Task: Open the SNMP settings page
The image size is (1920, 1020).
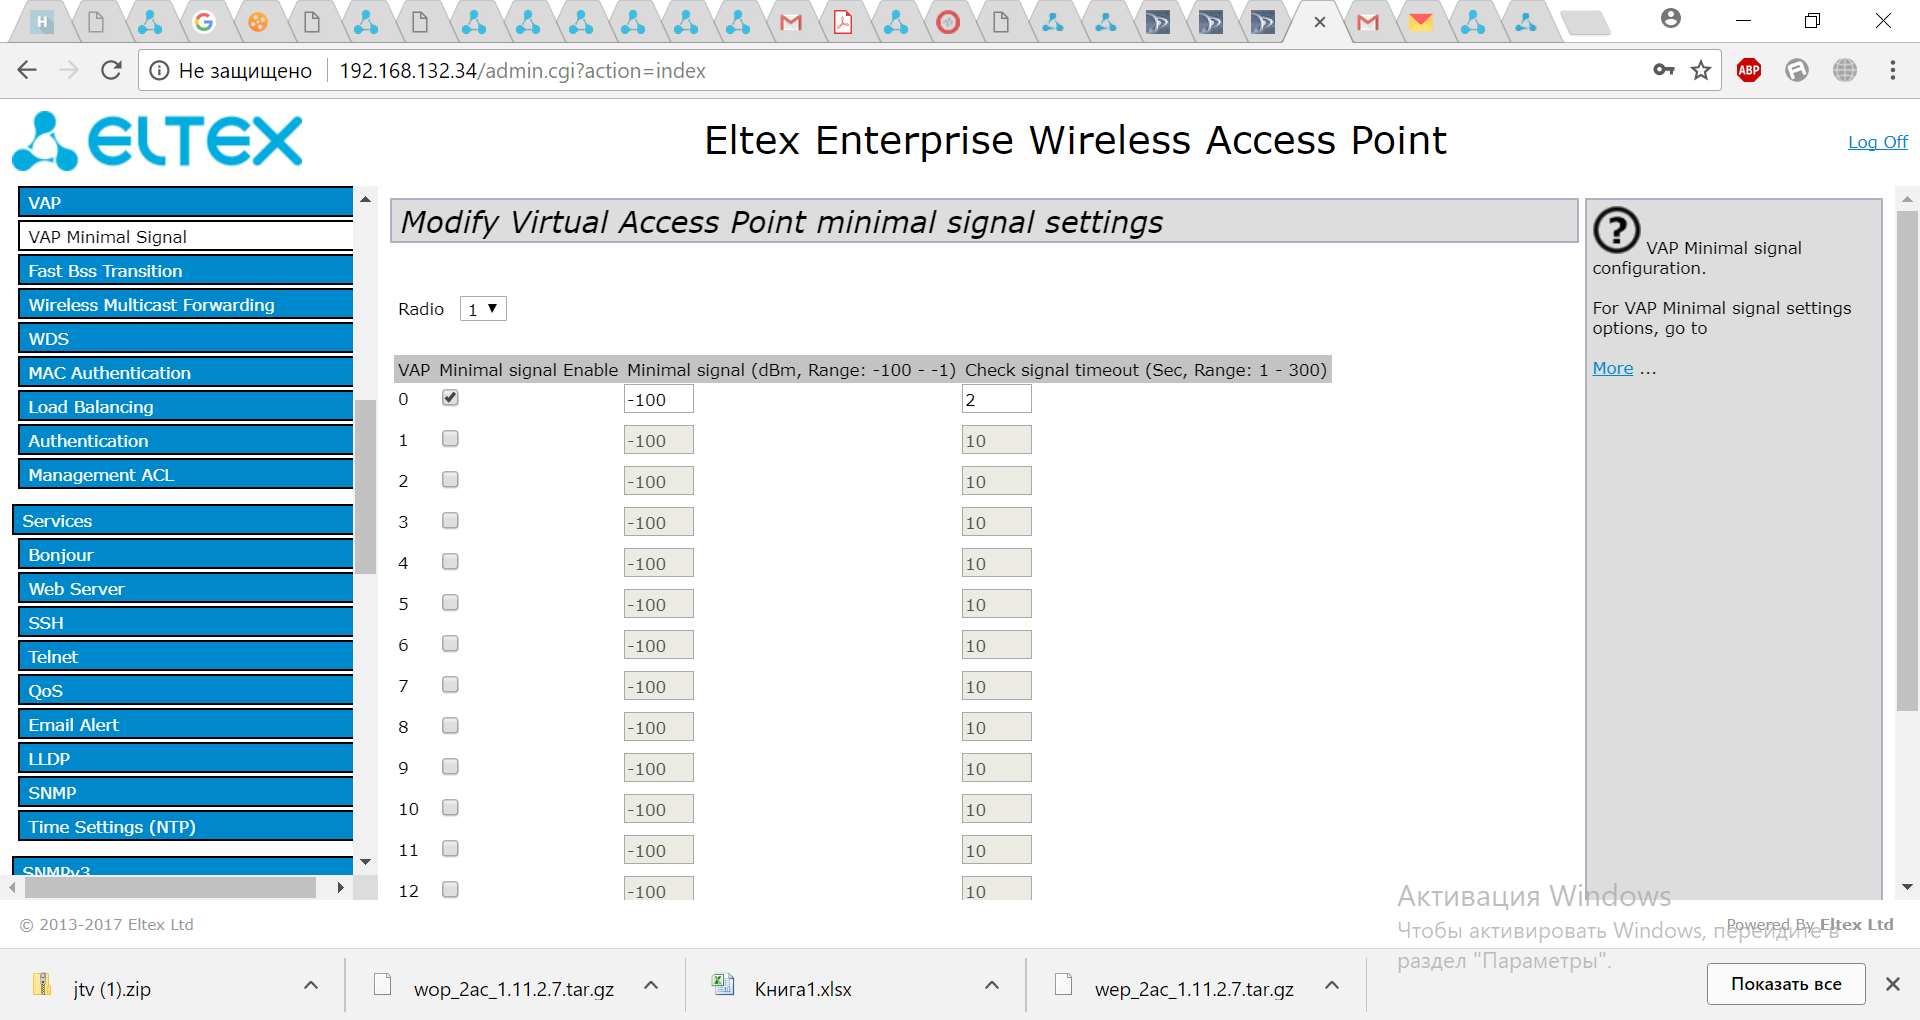Action: click(x=186, y=793)
